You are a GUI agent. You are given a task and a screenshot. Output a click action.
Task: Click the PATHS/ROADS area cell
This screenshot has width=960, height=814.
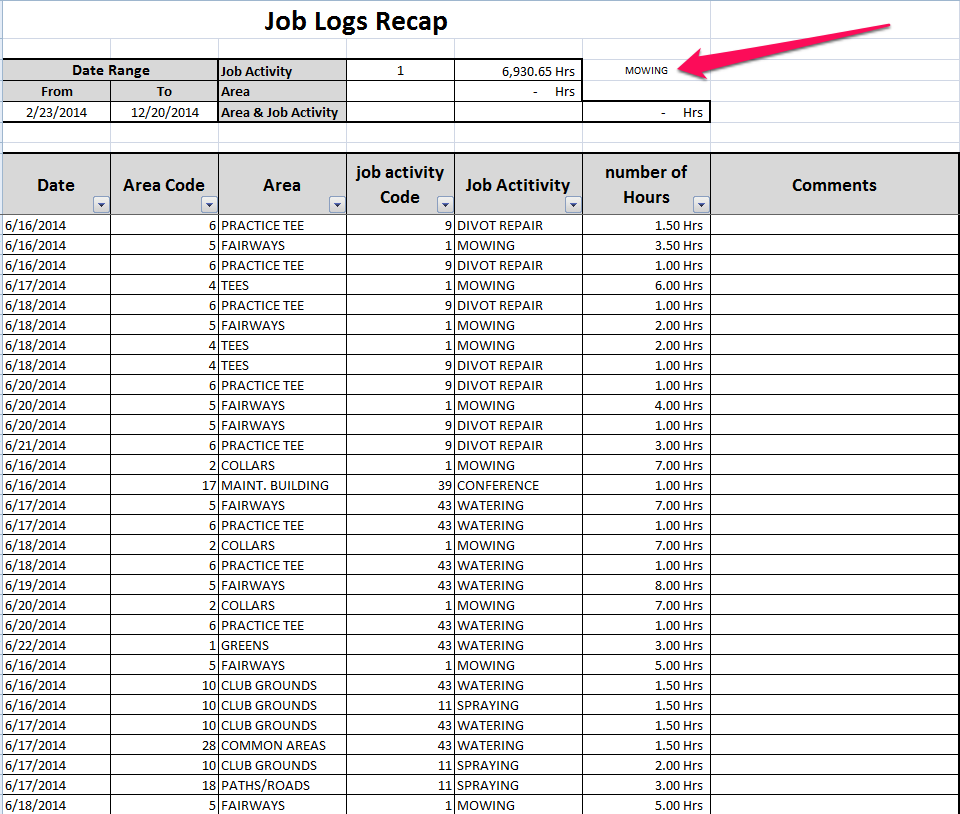[282, 785]
